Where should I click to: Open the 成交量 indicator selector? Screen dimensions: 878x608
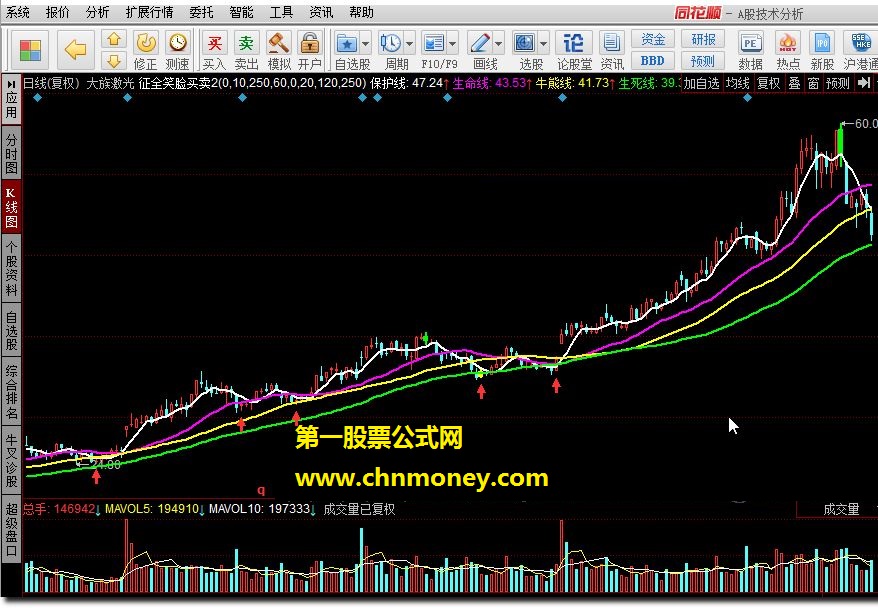click(841, 509)
